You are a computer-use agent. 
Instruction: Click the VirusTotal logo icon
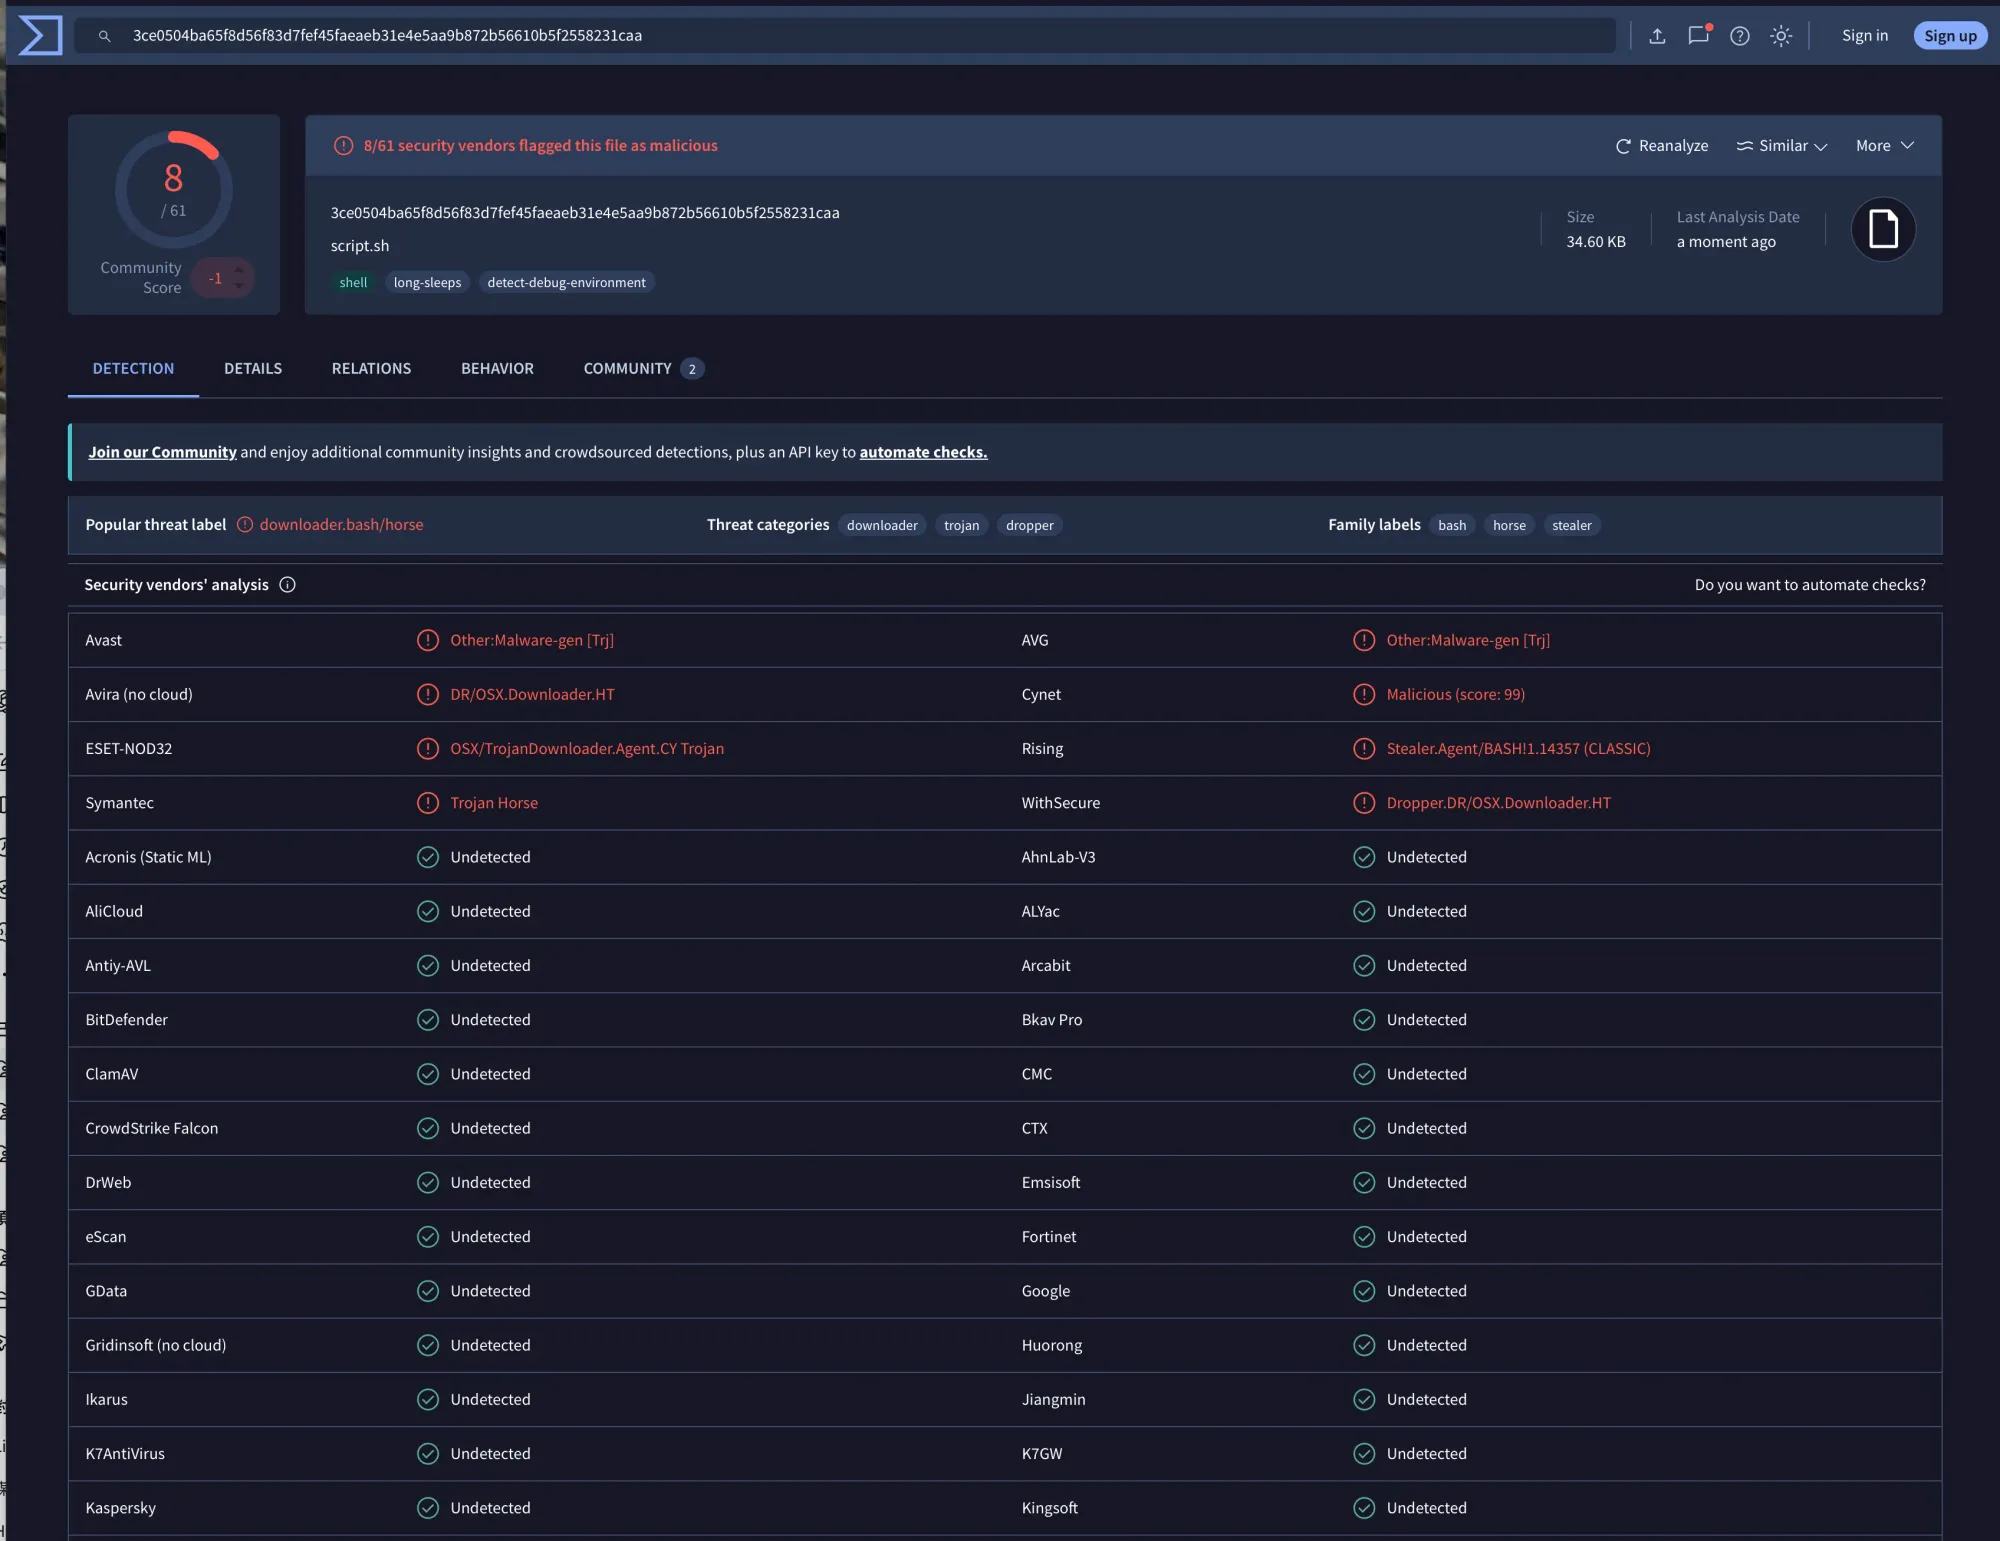pos(40,36)
